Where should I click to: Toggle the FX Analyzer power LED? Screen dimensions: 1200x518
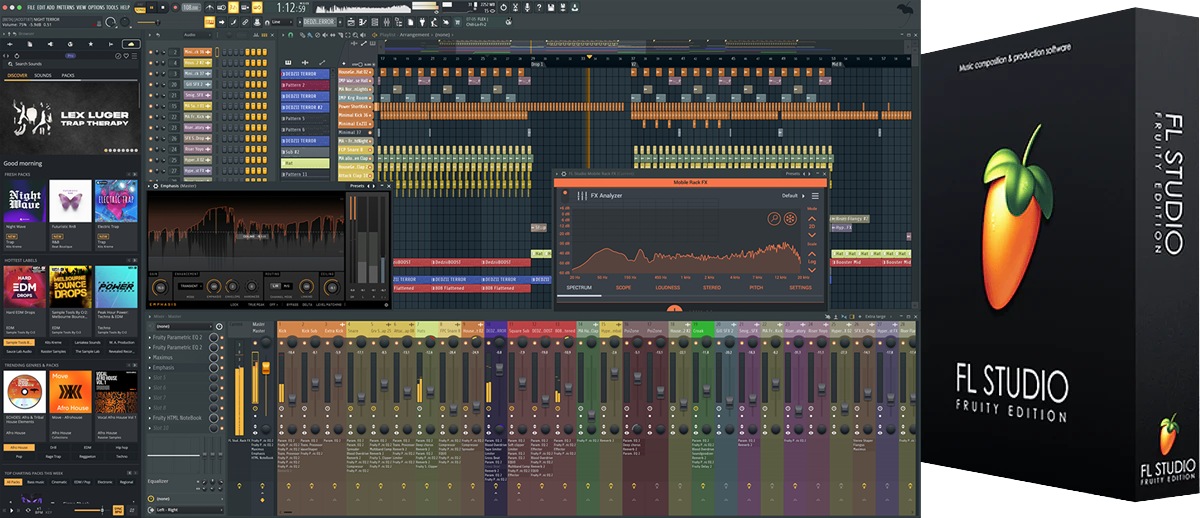click(565, 193)
